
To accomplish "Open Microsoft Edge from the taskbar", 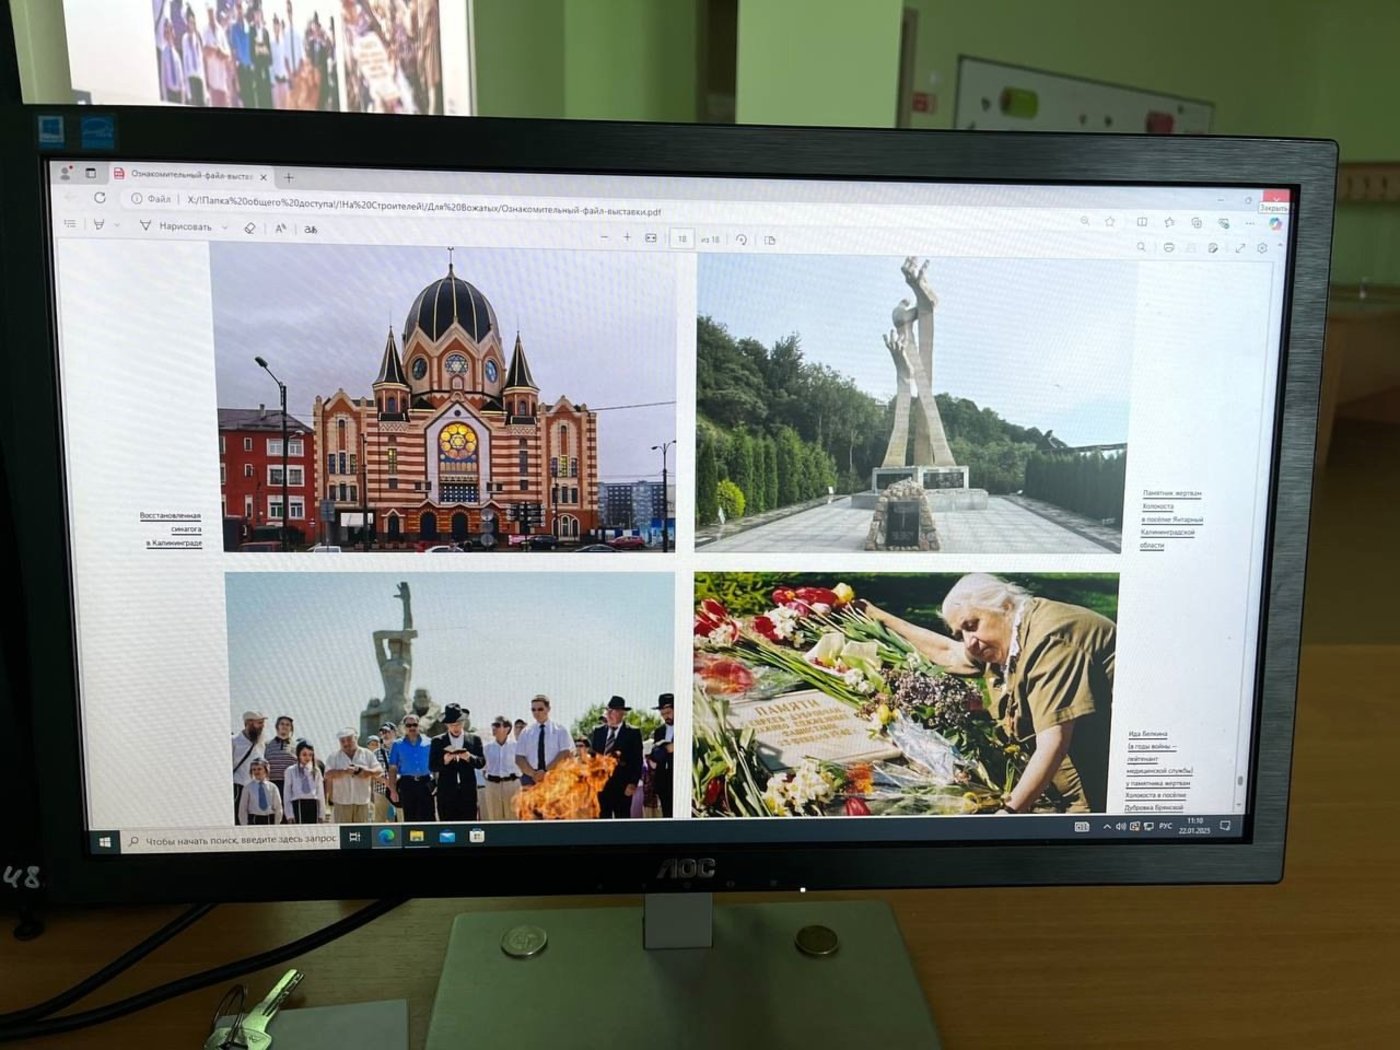I will point(386,836).
